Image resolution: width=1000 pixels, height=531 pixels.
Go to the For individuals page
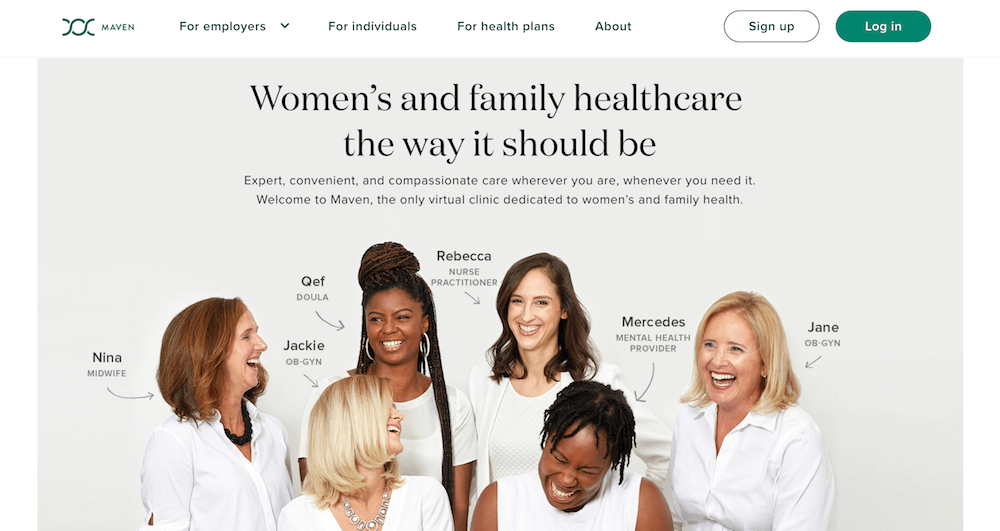[372, 26]
